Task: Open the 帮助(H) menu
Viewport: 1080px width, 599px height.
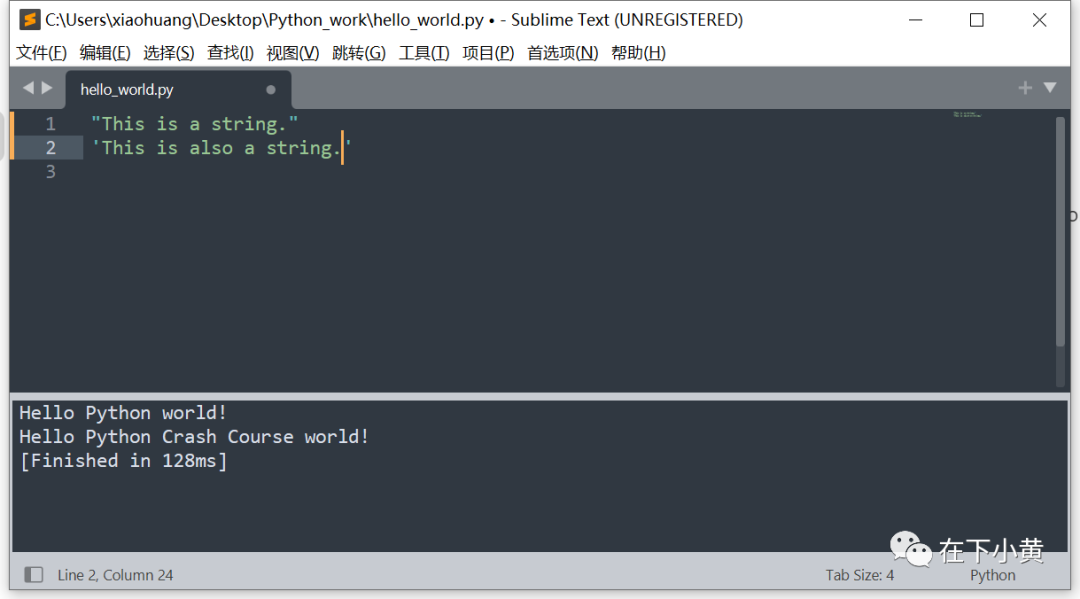Action: (638, 53)
